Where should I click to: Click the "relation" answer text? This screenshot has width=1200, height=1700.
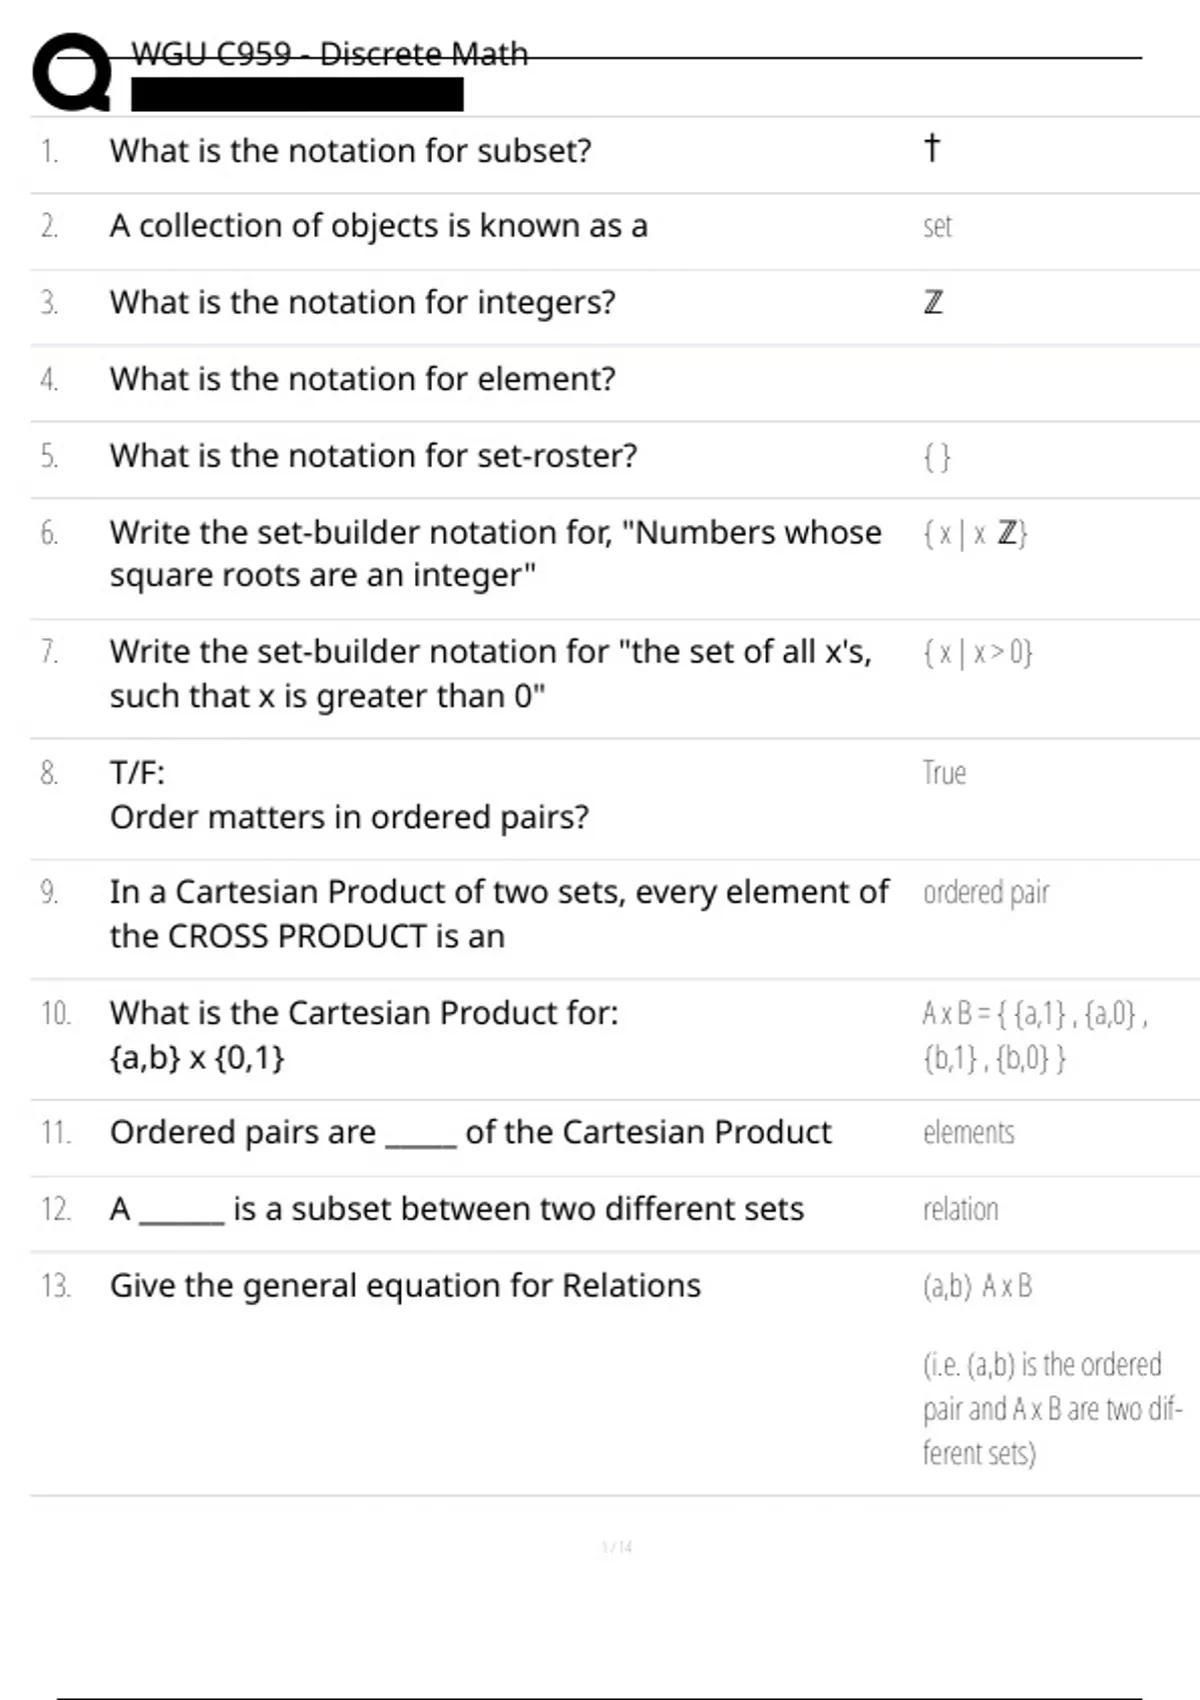[x=960, y=1209]
